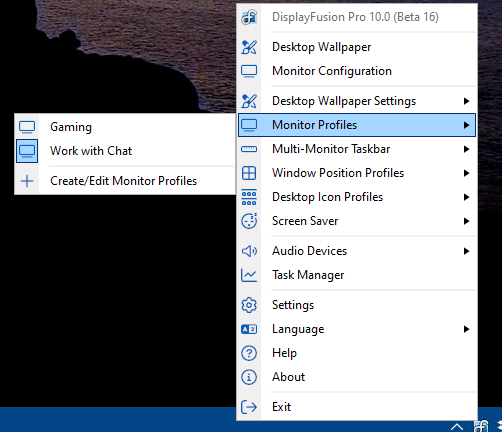Open the Screen Saver menu entry

click(x=357, y=221)
